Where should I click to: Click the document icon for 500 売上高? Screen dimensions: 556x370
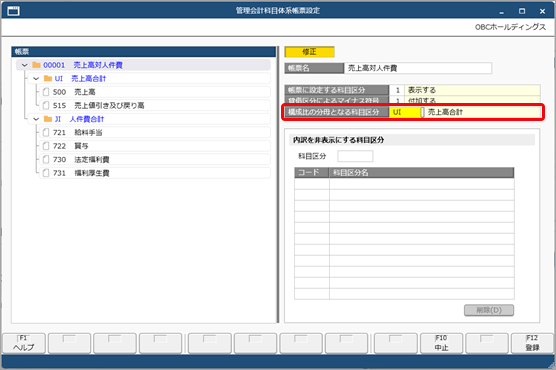tap(46, 92)
